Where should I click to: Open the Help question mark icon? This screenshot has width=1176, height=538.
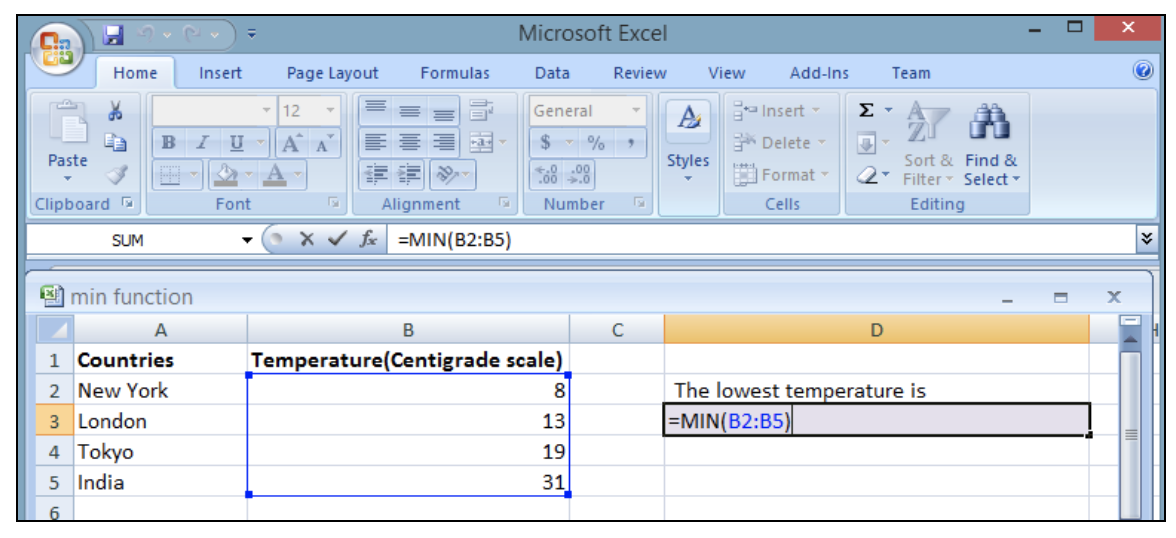tap(1144, 71)
